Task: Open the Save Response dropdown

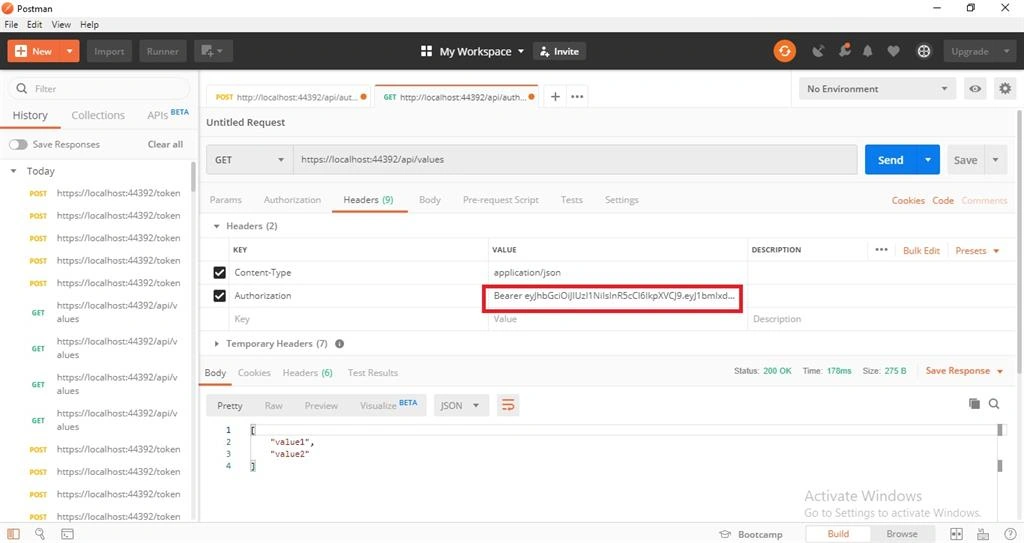Action: (x=964, y=370)
